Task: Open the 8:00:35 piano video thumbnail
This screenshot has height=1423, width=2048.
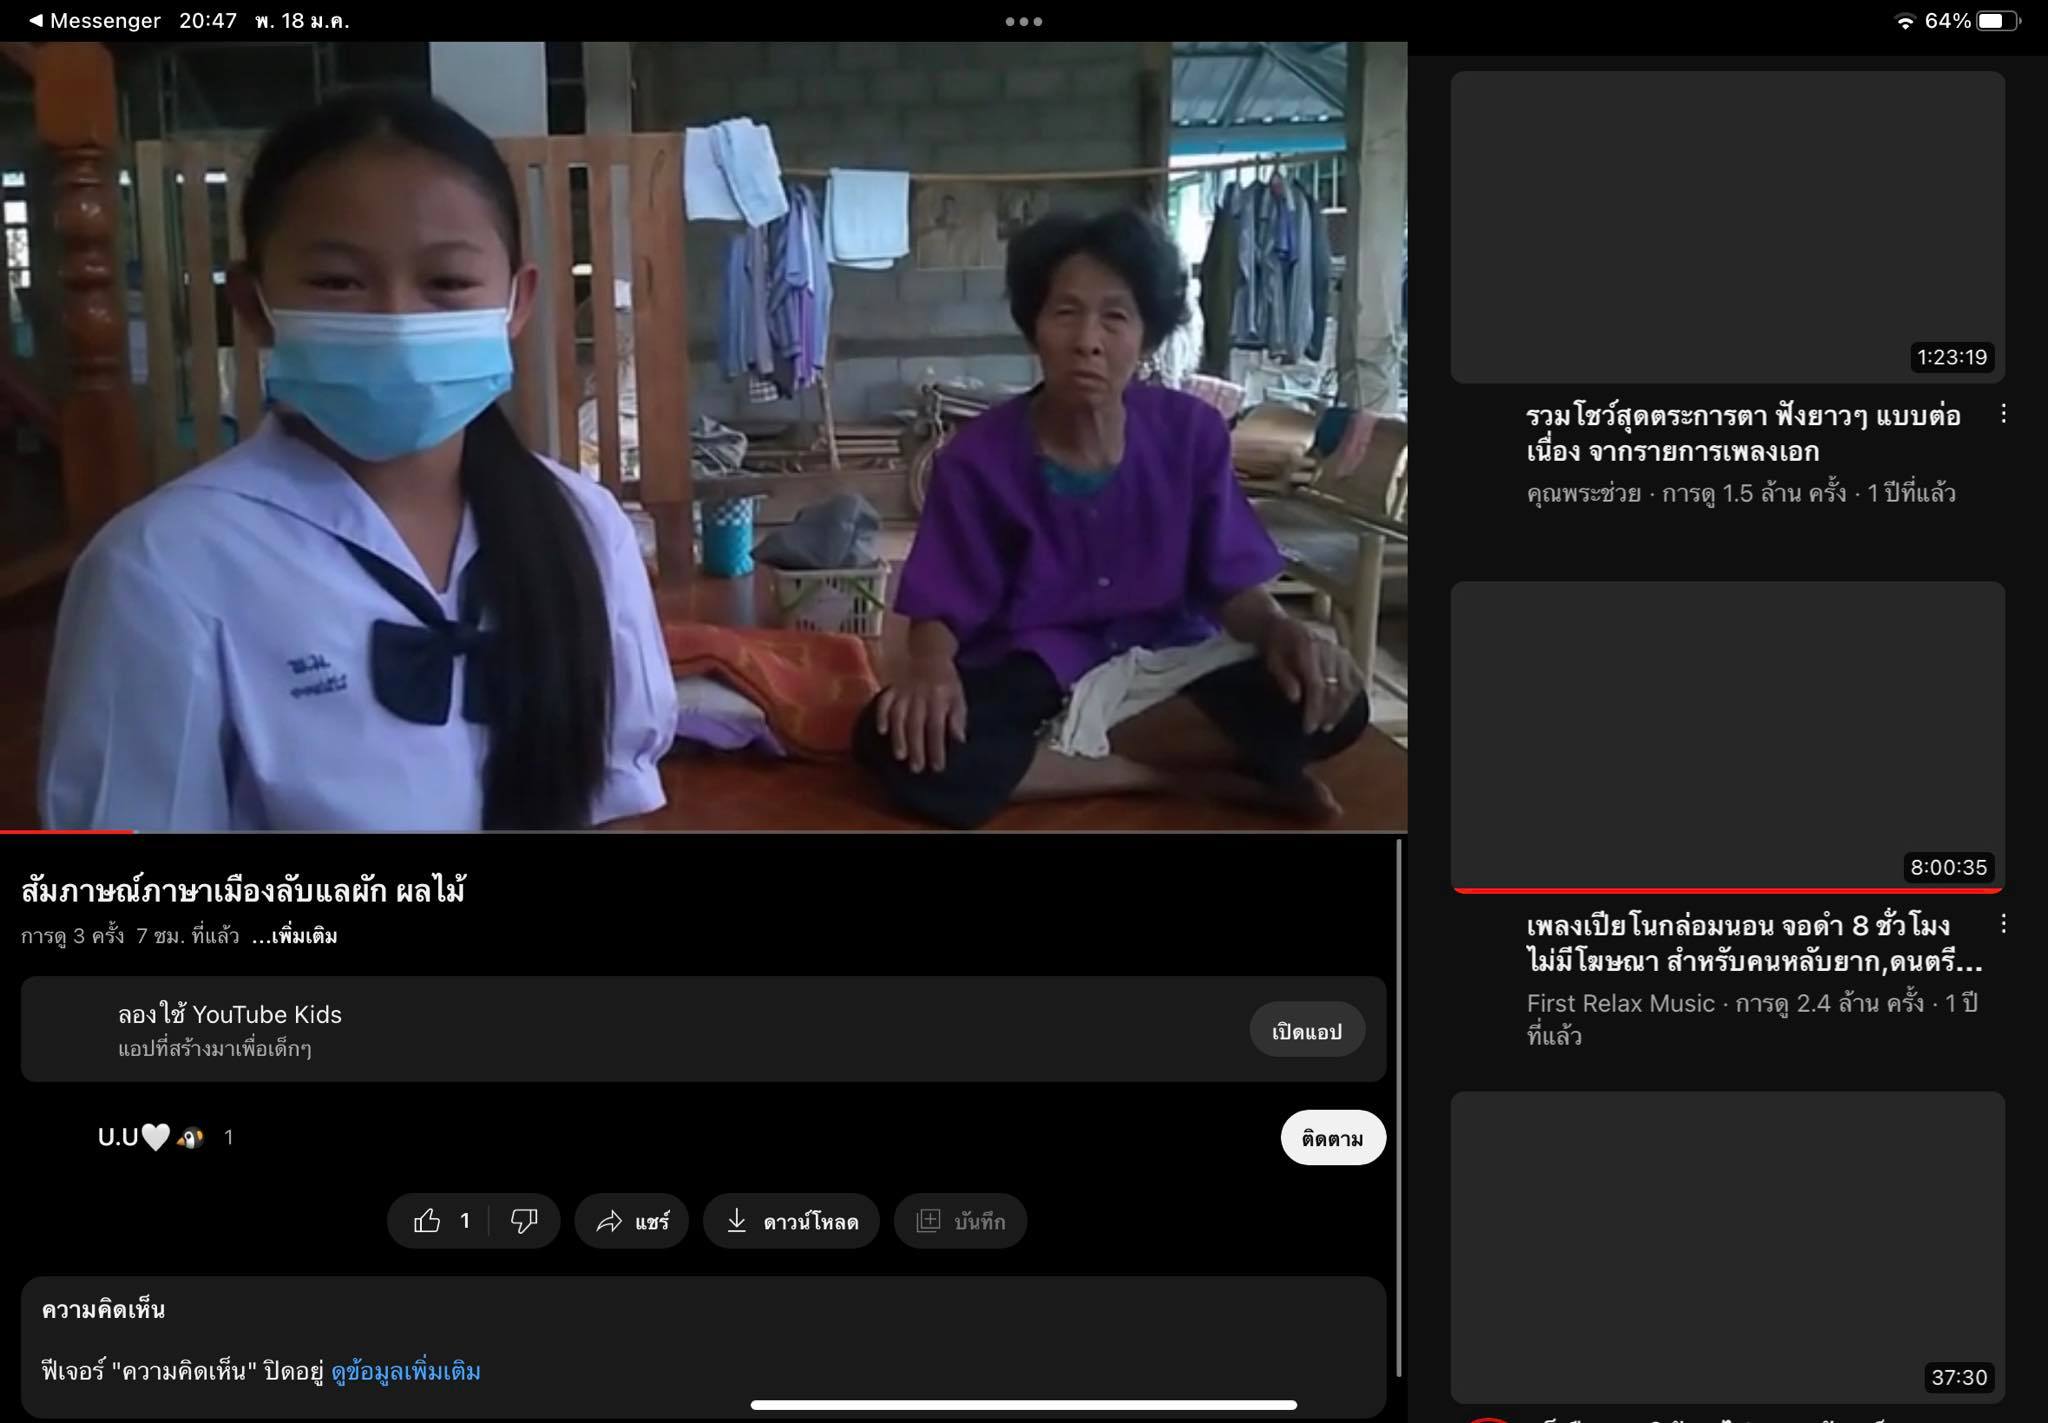Action: (x=1727, y=735)
